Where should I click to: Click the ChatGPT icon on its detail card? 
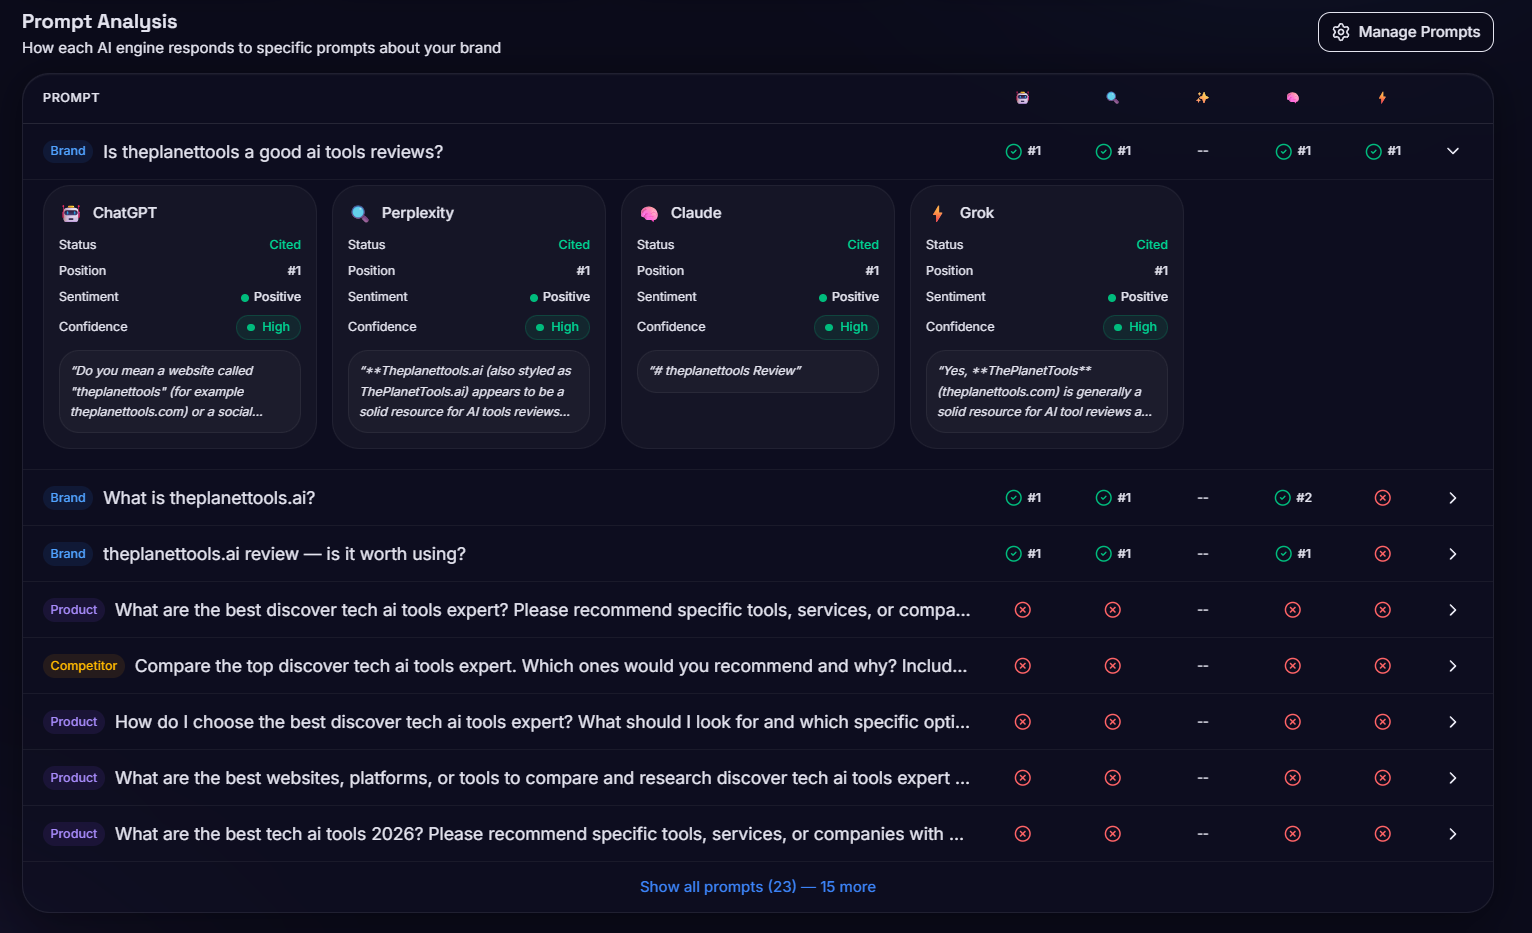(69, 212)
